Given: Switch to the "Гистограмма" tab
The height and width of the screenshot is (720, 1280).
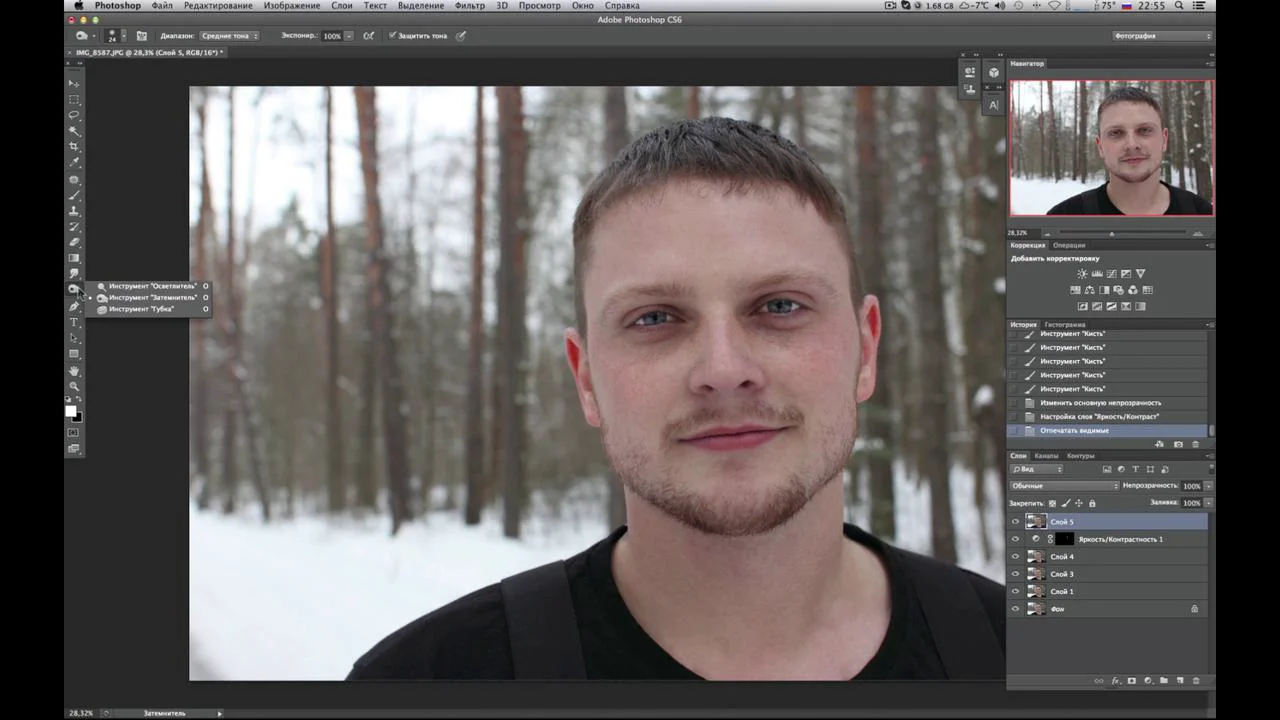Looking at the screenshot, I should pyautogui.click(x=1065, y=325).
